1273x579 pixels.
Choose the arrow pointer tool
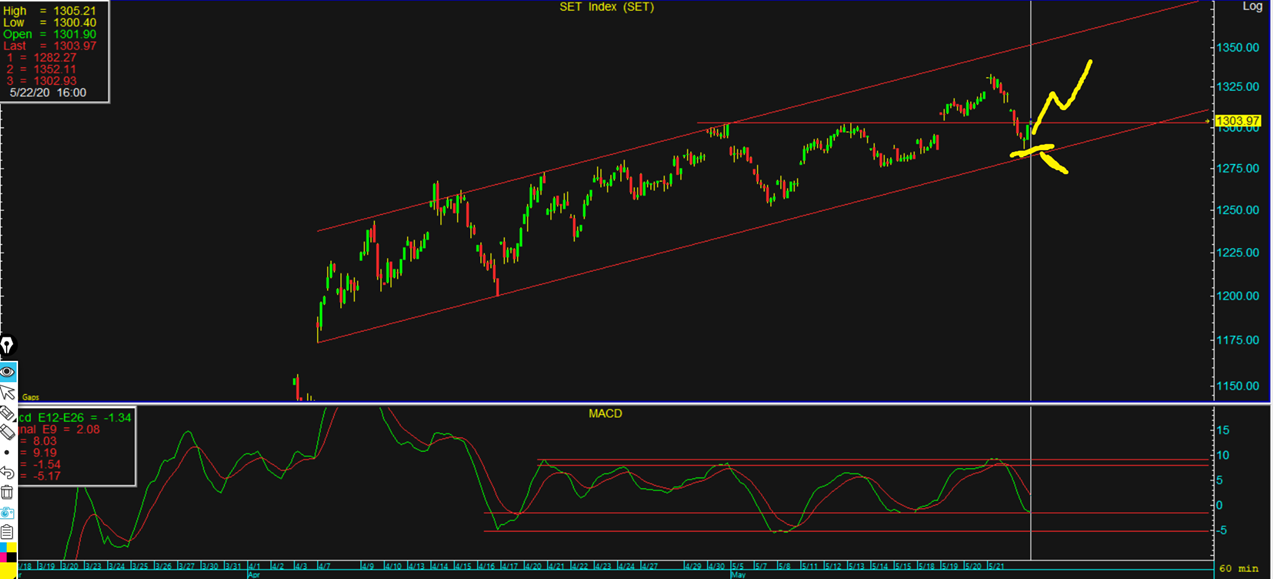click(7, 392)
